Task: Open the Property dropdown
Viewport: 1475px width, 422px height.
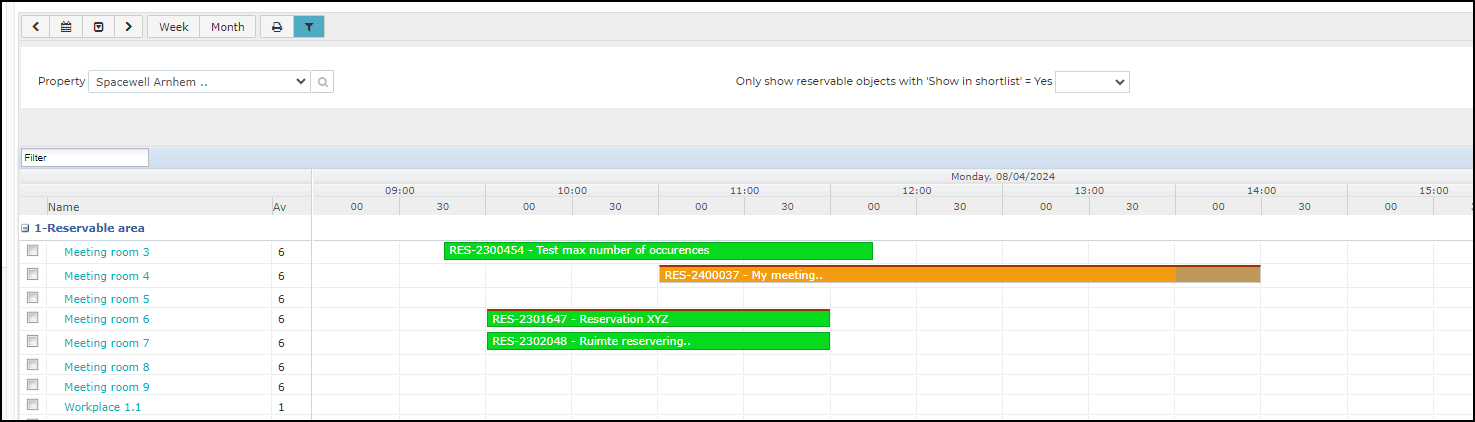Action: tap(199, 82)
